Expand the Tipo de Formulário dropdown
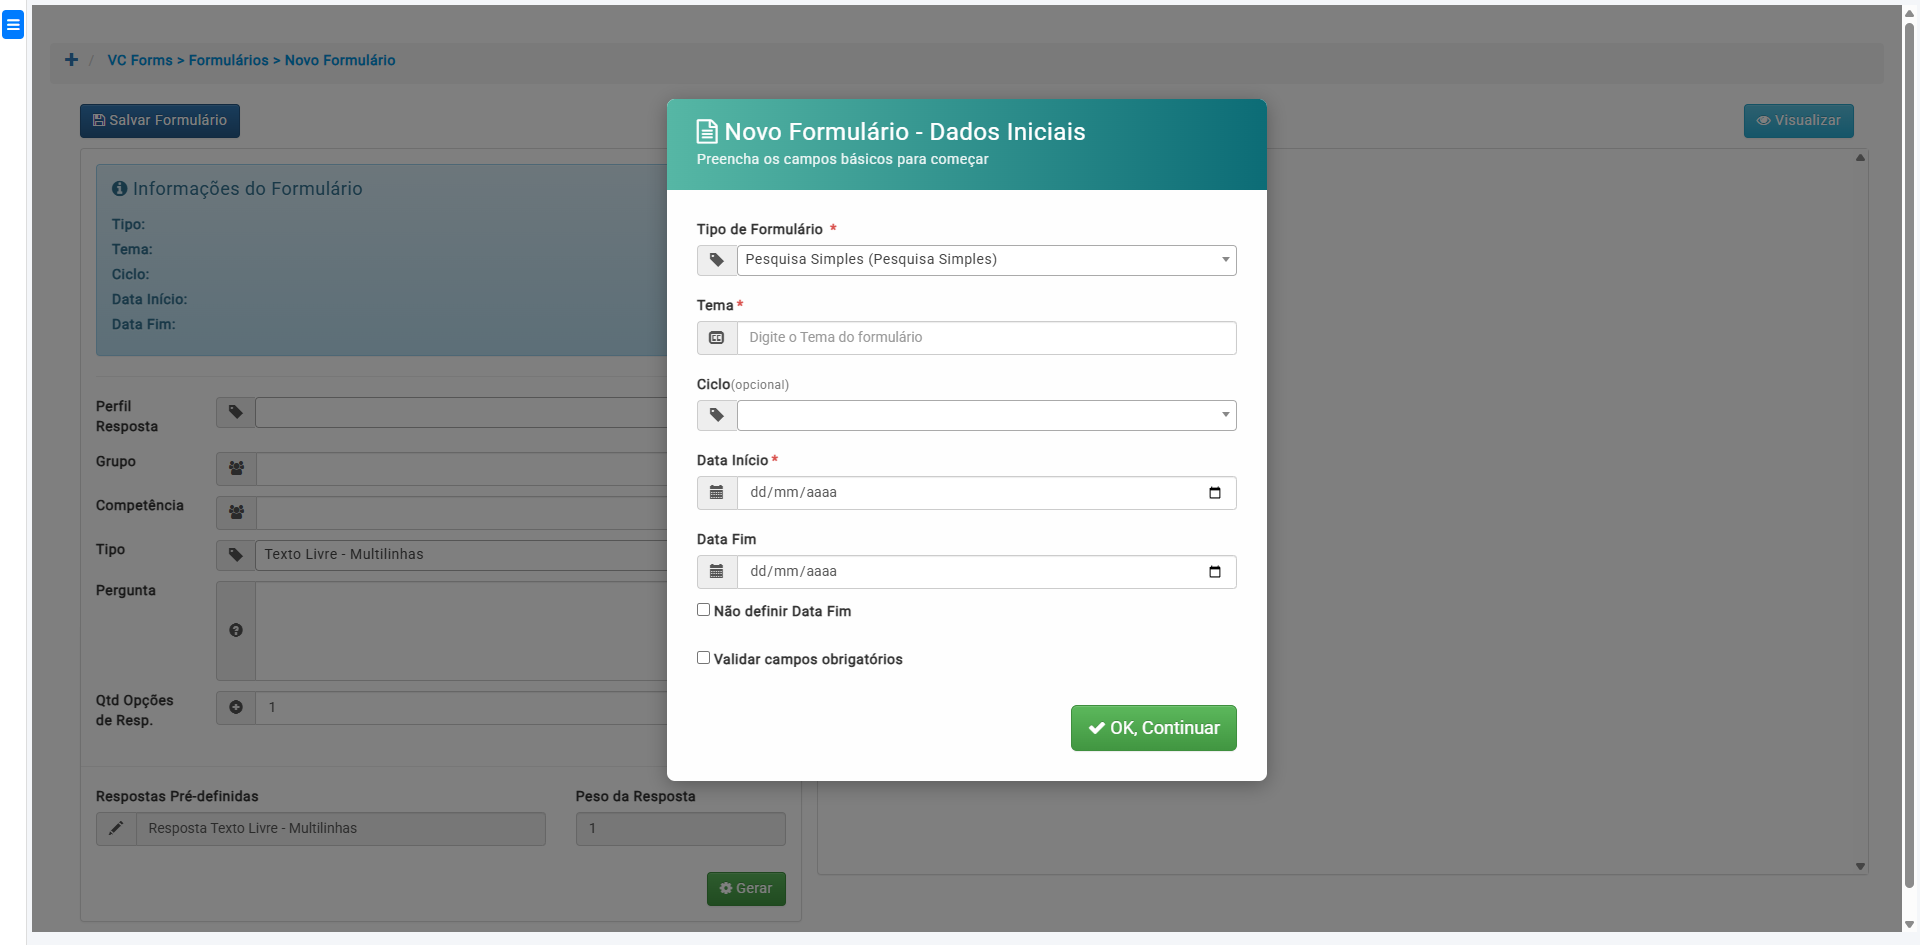The image size is (1920, 945). click(x=986, y=260)
